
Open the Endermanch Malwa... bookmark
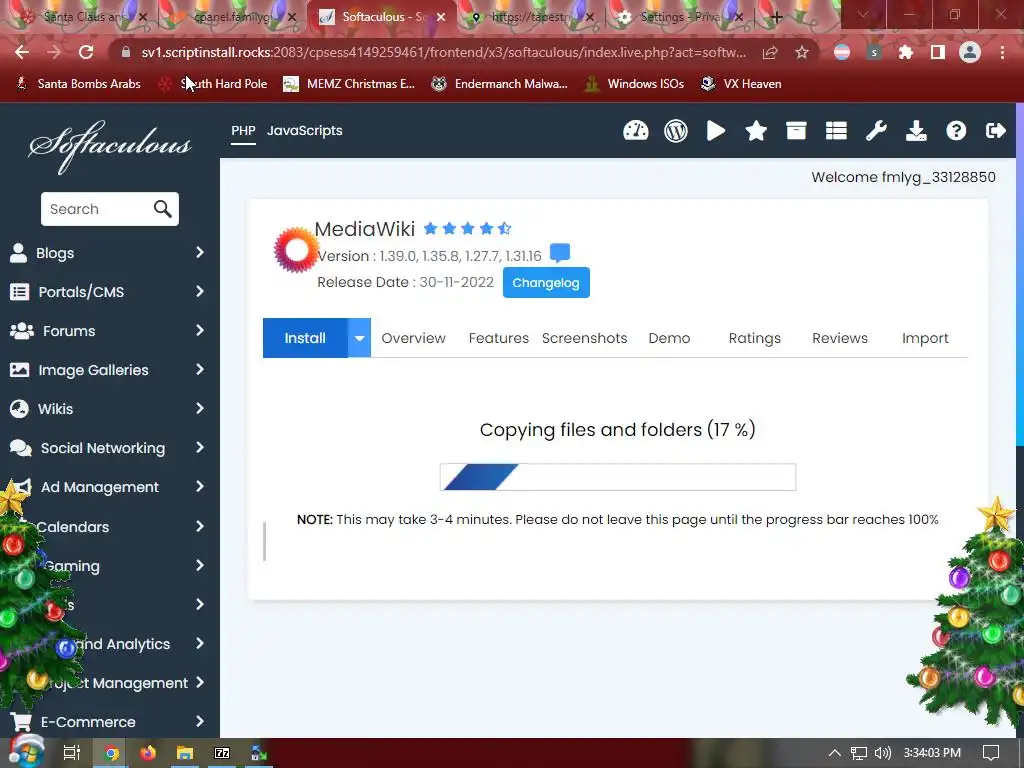coord(500,84)
